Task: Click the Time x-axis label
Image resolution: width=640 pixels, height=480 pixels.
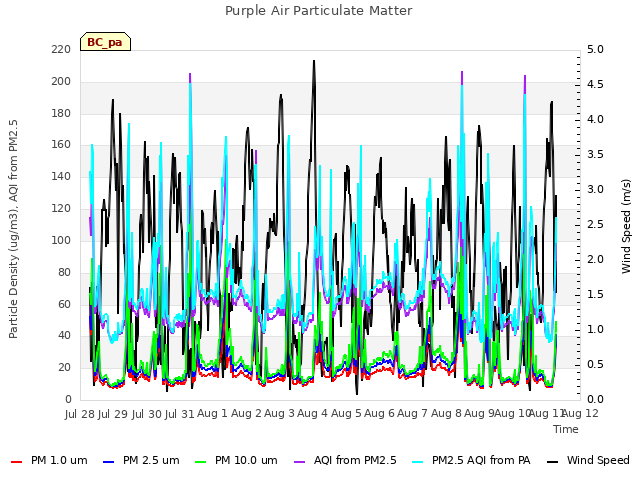Action: click(566, 429)
